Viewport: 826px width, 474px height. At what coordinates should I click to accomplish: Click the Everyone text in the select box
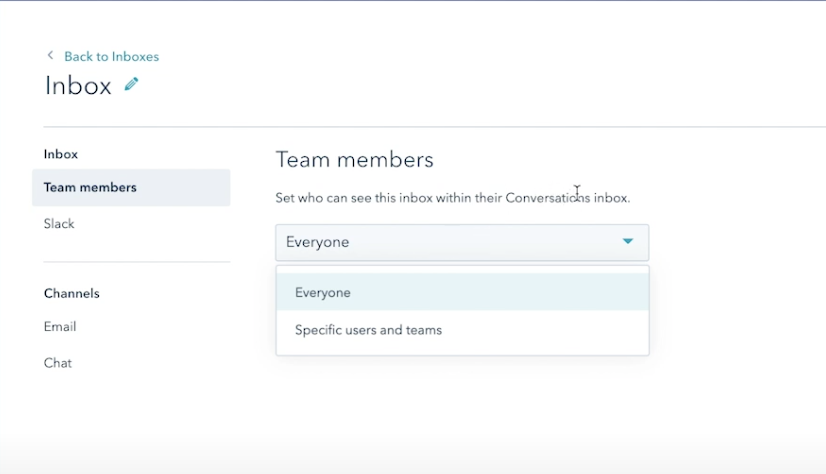[318, 242]
